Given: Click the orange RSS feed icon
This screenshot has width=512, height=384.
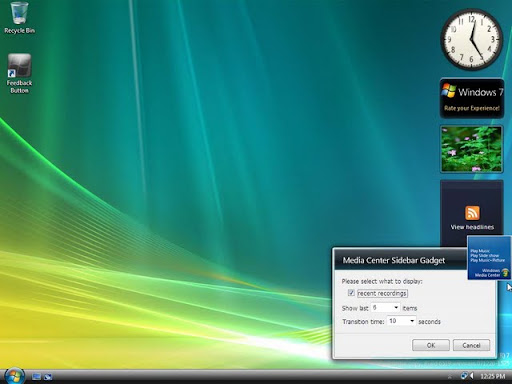Looking at the screenshot, I should point(472,213).
